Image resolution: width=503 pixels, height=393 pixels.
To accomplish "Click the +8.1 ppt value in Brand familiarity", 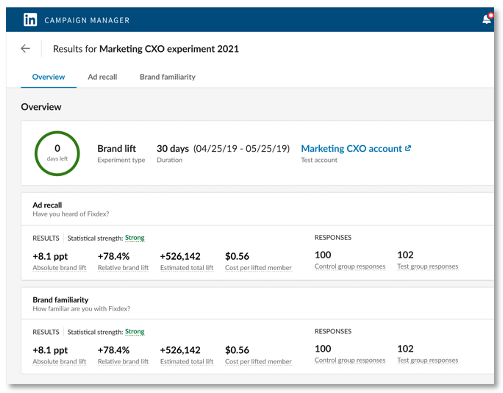I will coord(50,350).
